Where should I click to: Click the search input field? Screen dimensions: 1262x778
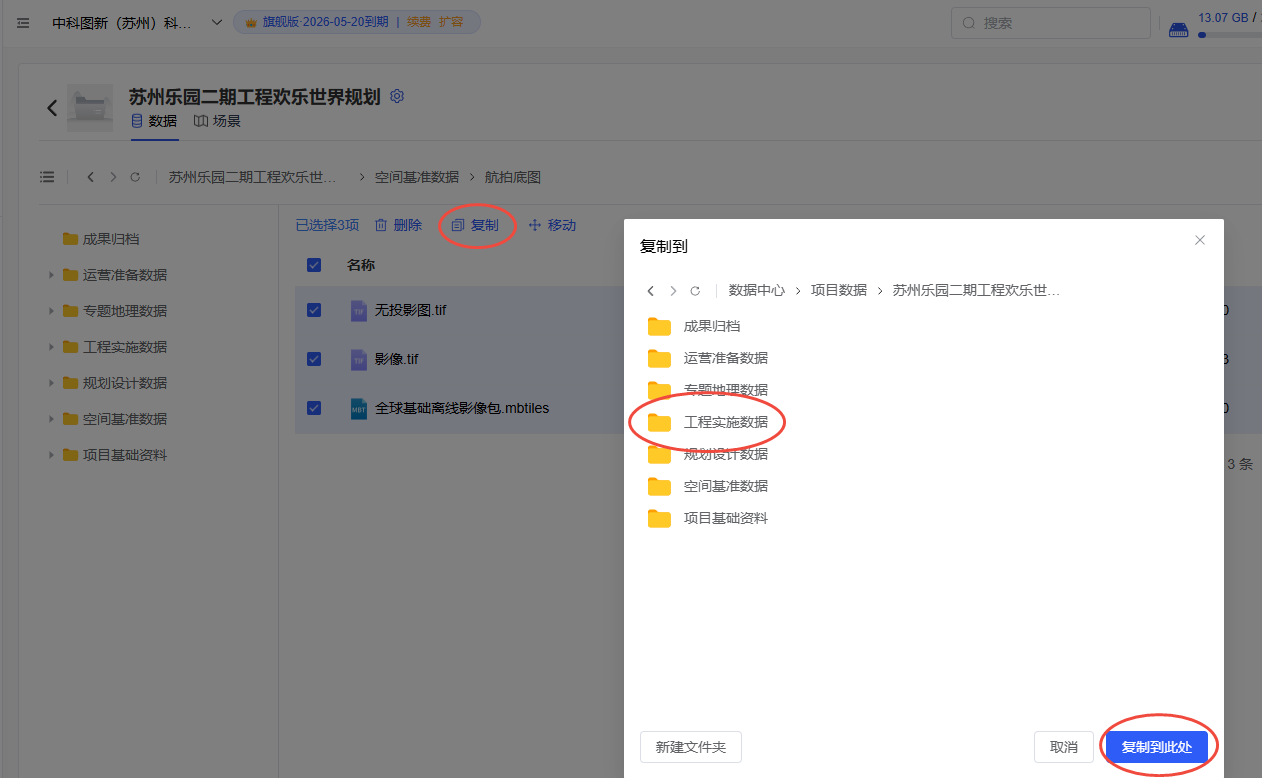[x=1050, y=22]
